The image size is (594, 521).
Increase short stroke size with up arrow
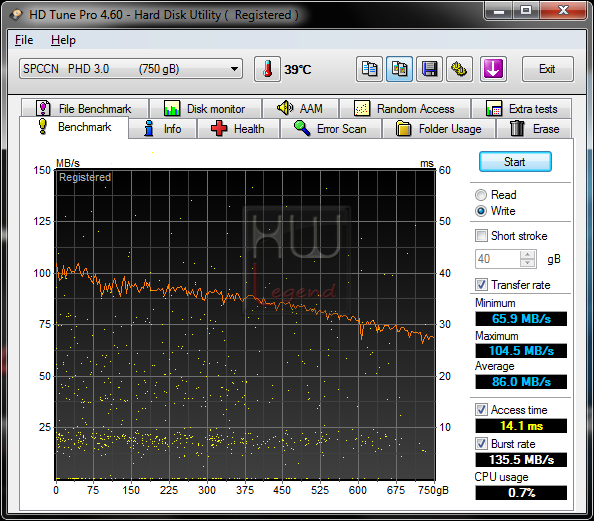point(527,255)
